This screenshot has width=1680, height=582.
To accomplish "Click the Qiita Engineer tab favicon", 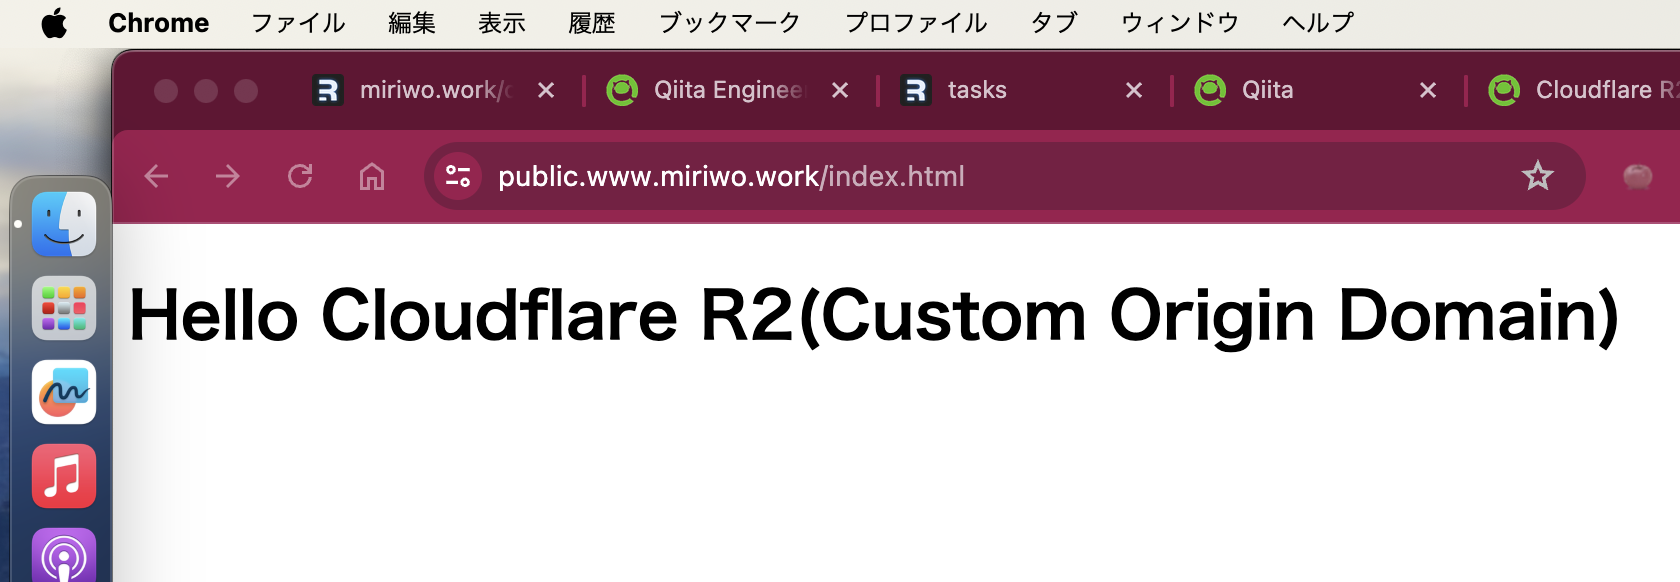I will (x=622, y=90).
